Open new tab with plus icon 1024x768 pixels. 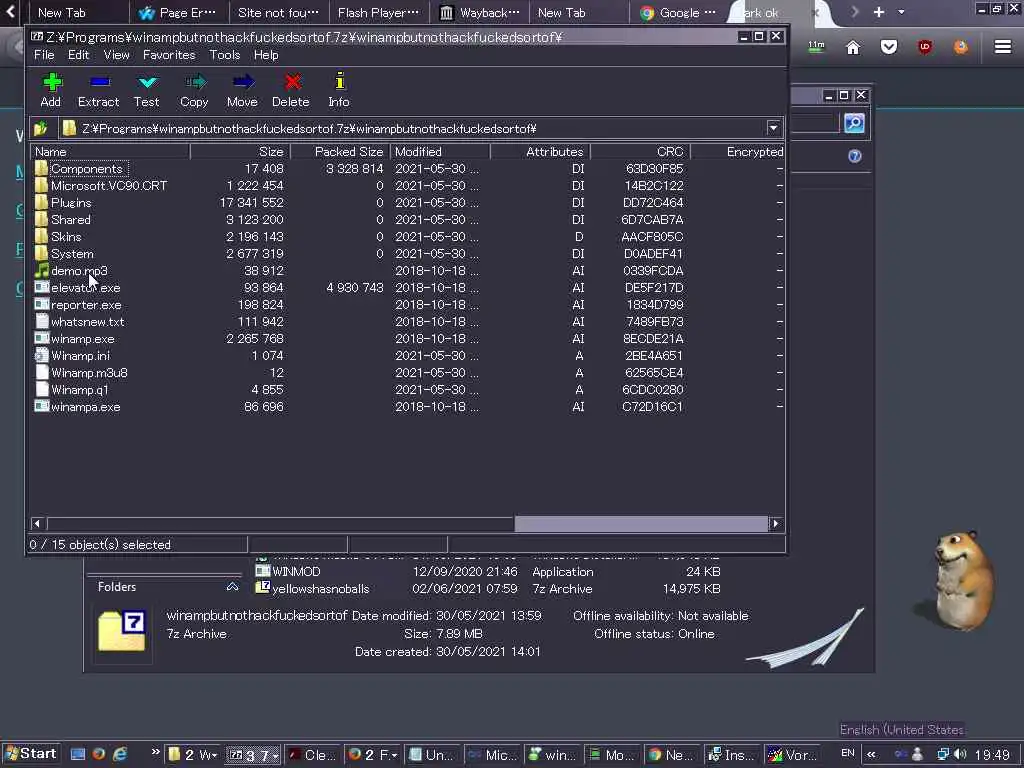point(879,12)
